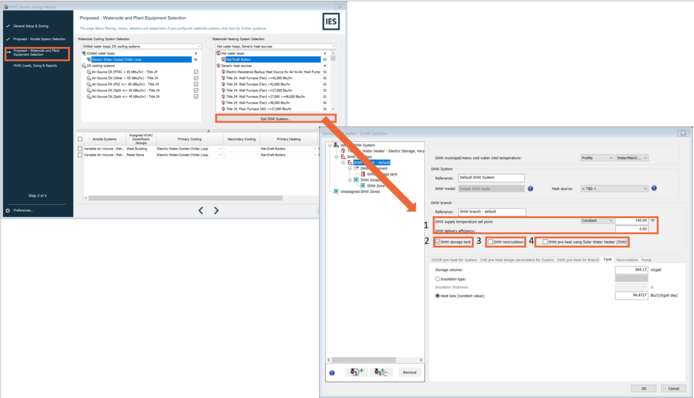Screen dimensions: 694x398
Task: Open the Heat source dropdown
Action: tap(615, 189)
